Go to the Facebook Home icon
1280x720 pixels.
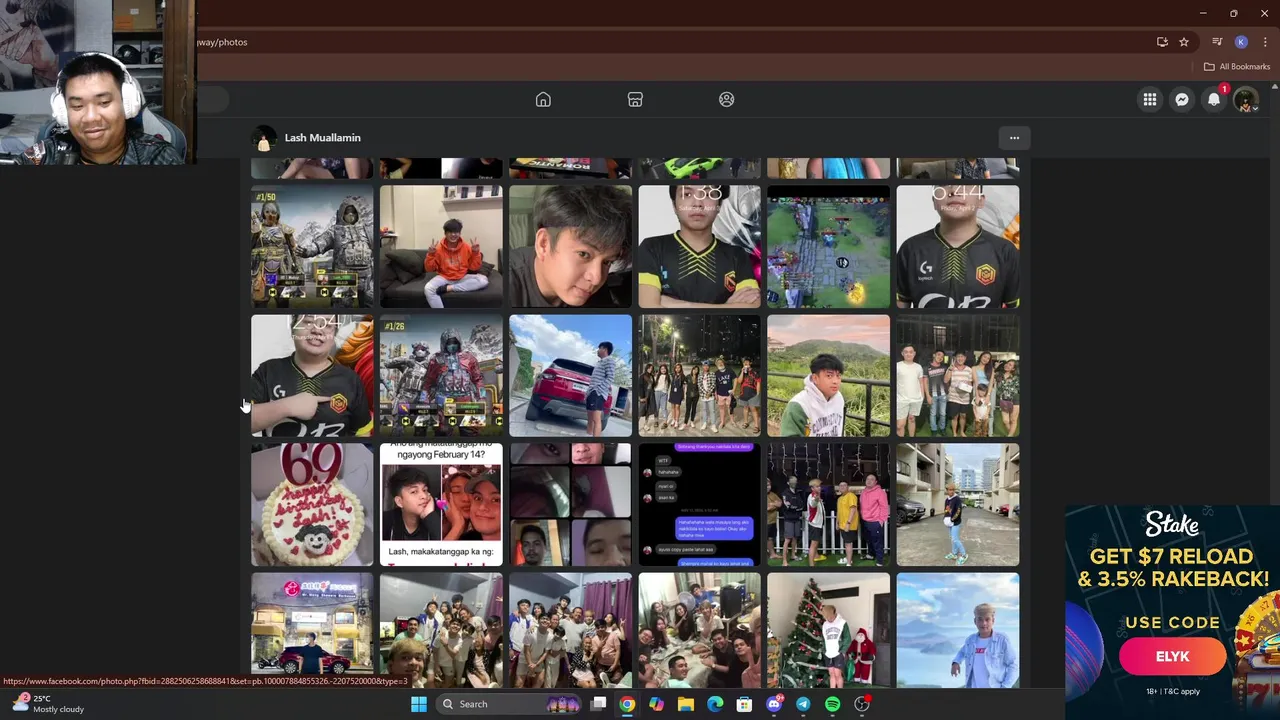point(543,99)
